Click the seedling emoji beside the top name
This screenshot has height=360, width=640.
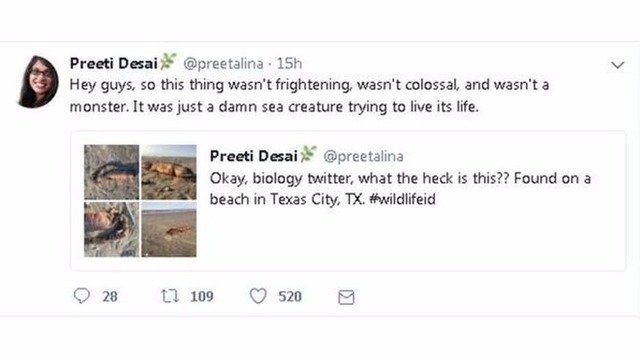[168, 62]
